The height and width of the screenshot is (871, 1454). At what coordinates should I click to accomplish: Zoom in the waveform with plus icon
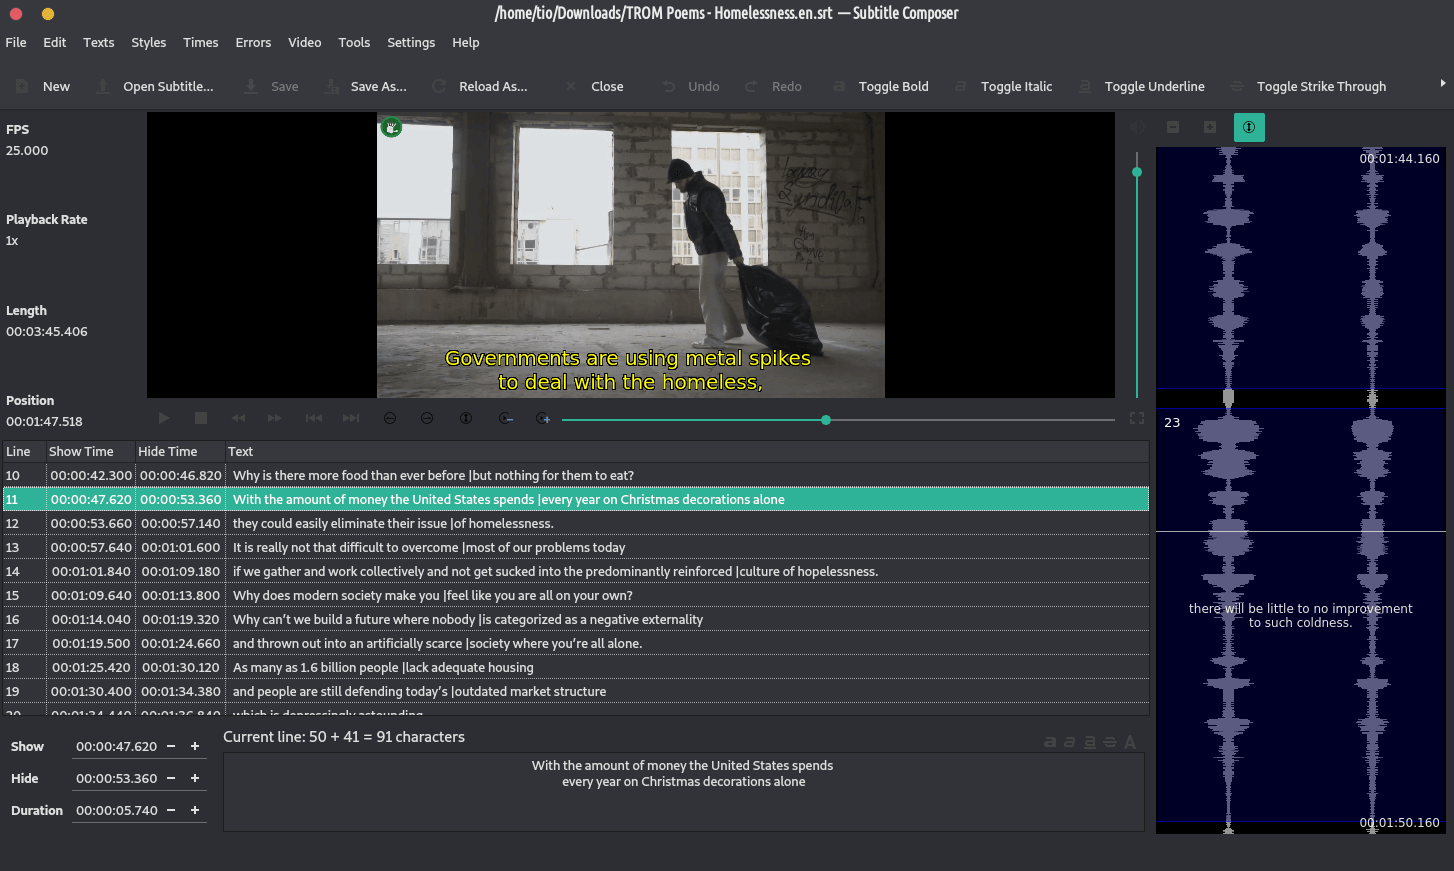click(x=1210, y=127)
